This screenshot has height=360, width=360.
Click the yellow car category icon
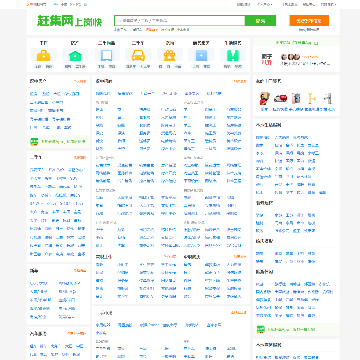point(138,55)
